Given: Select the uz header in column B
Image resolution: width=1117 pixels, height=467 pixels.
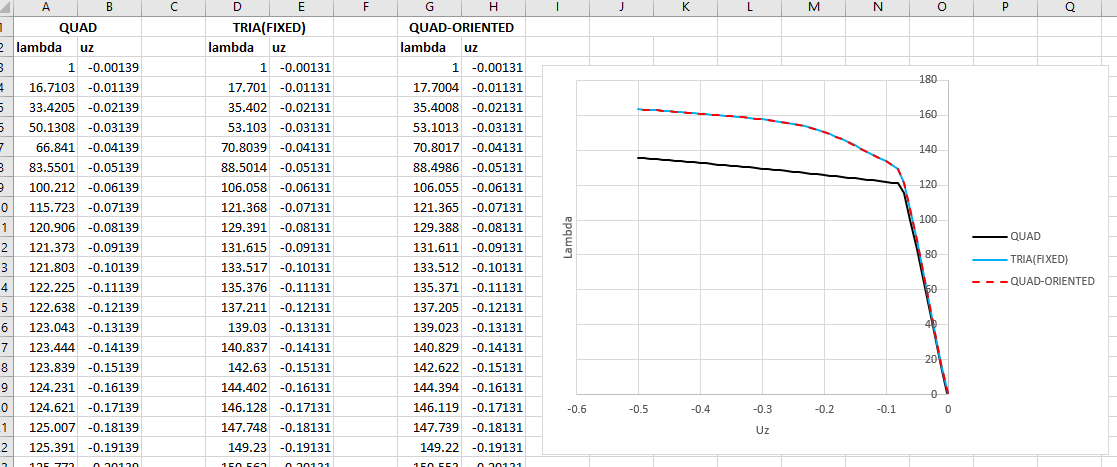Looking at the screenshot, I should pyautogui.click(x=110, y=48).
